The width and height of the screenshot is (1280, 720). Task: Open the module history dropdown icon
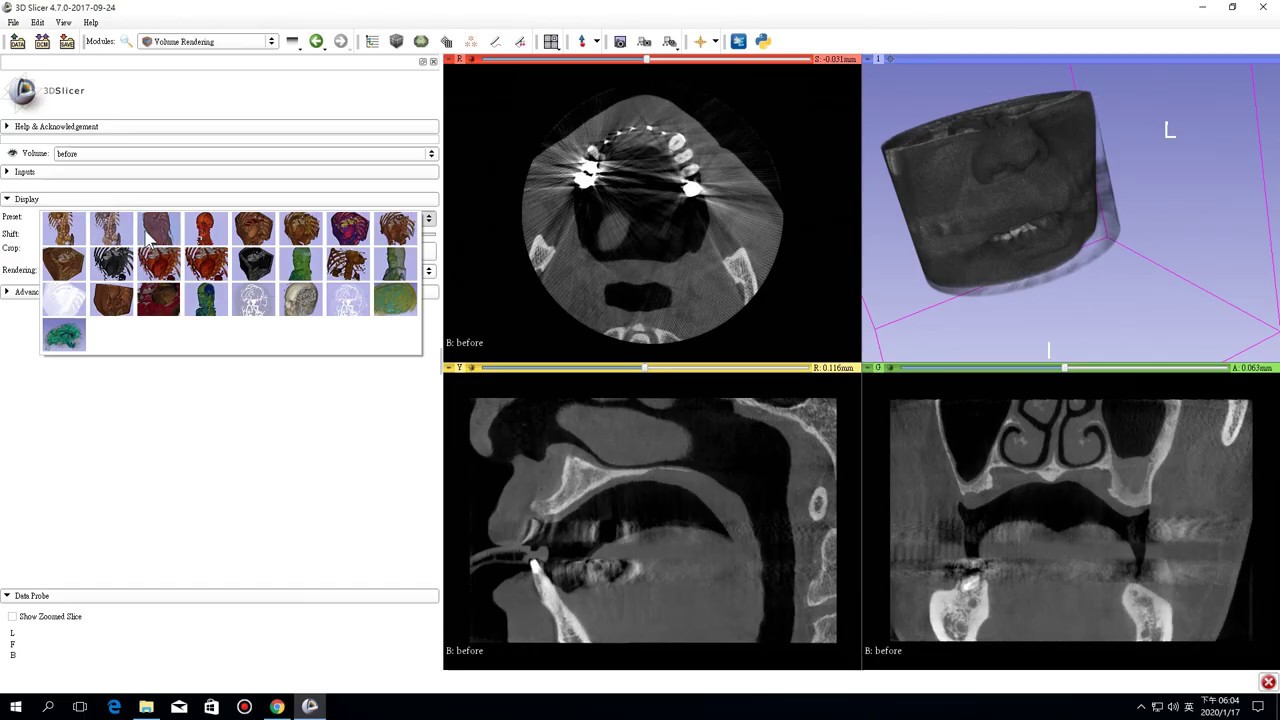click(x=292, y=41)
